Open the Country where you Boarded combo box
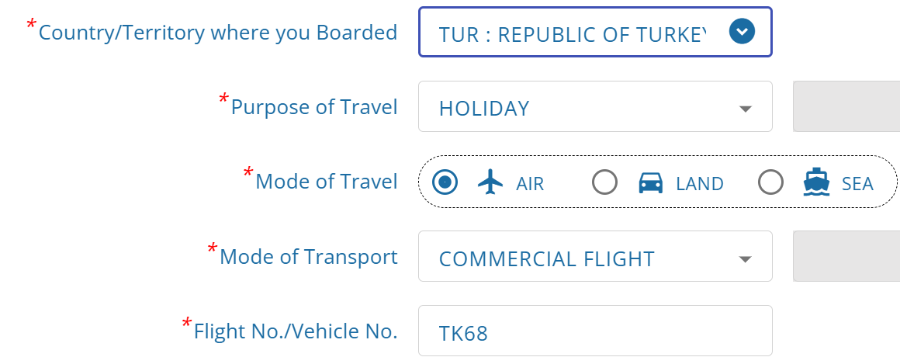This screenshot has width=900, height=364. 595,32
